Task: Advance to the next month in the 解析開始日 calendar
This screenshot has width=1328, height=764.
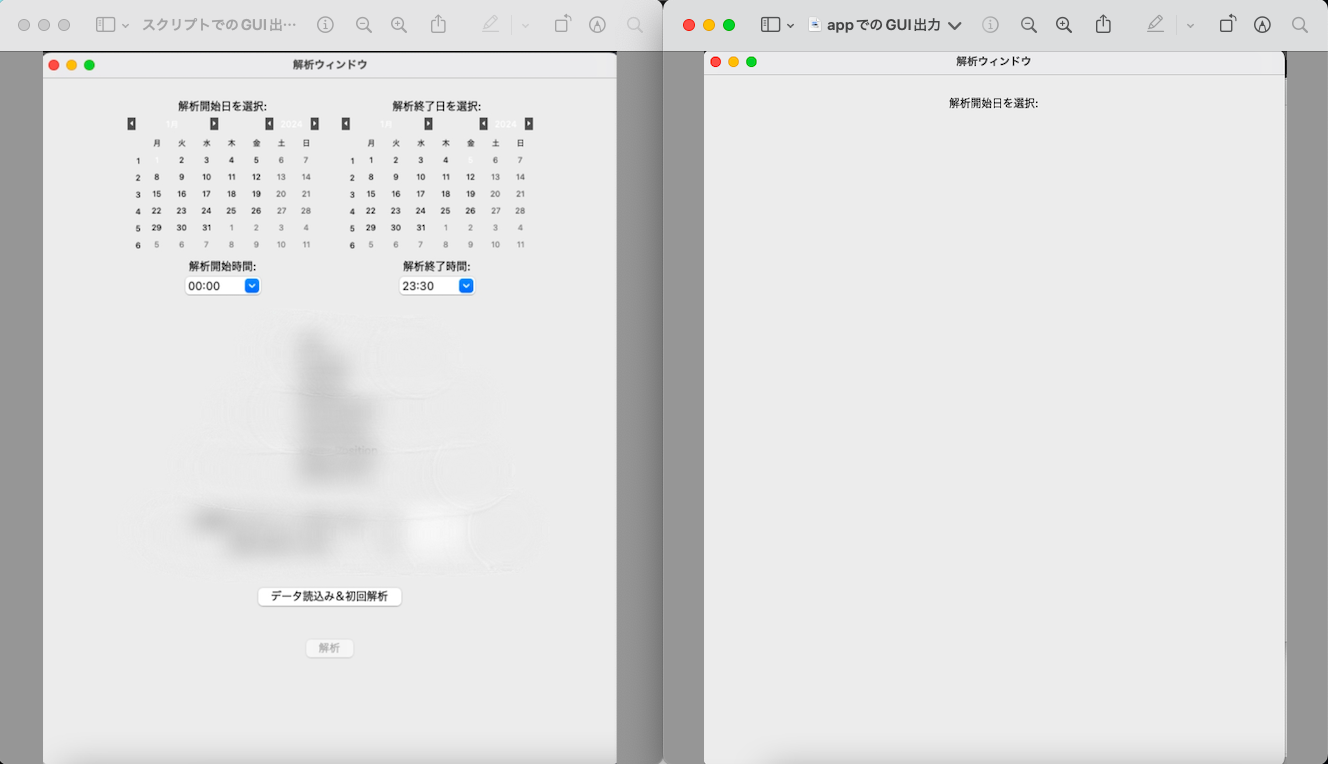Action: click(212, 122)
